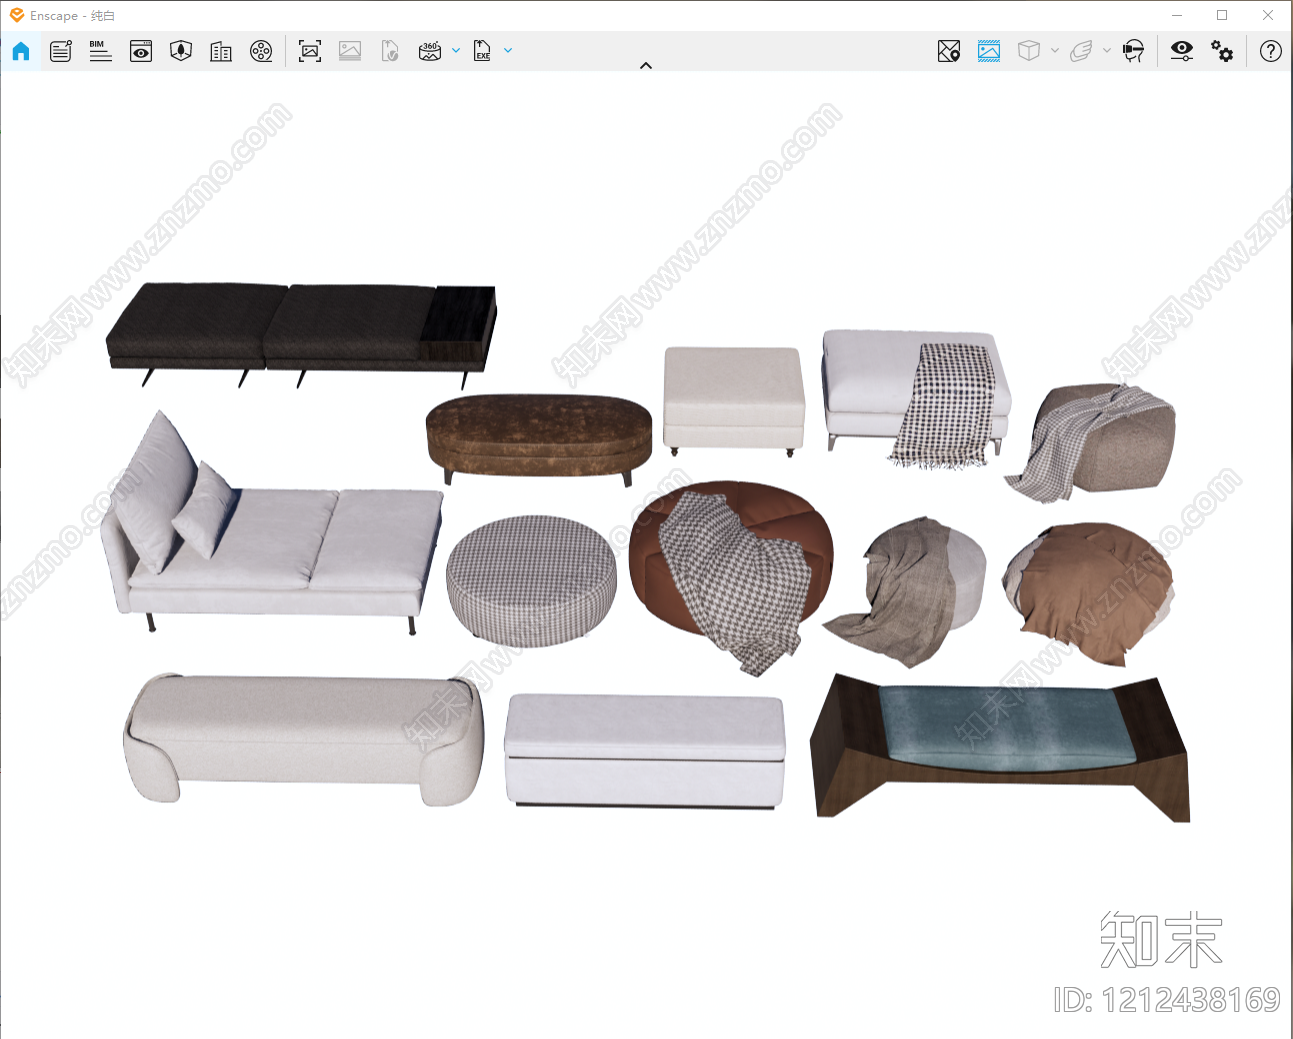Click the brown oval velvet ottoman
Image resolution: width=1293 pixels, height=1039 pixels.
[x=539, y=438]
